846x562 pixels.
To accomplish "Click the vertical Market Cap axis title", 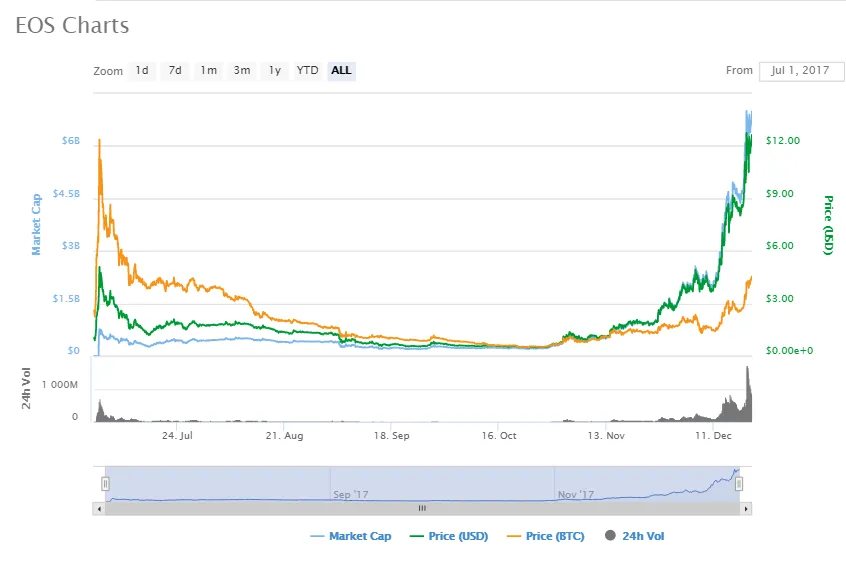I will [36, 224].
